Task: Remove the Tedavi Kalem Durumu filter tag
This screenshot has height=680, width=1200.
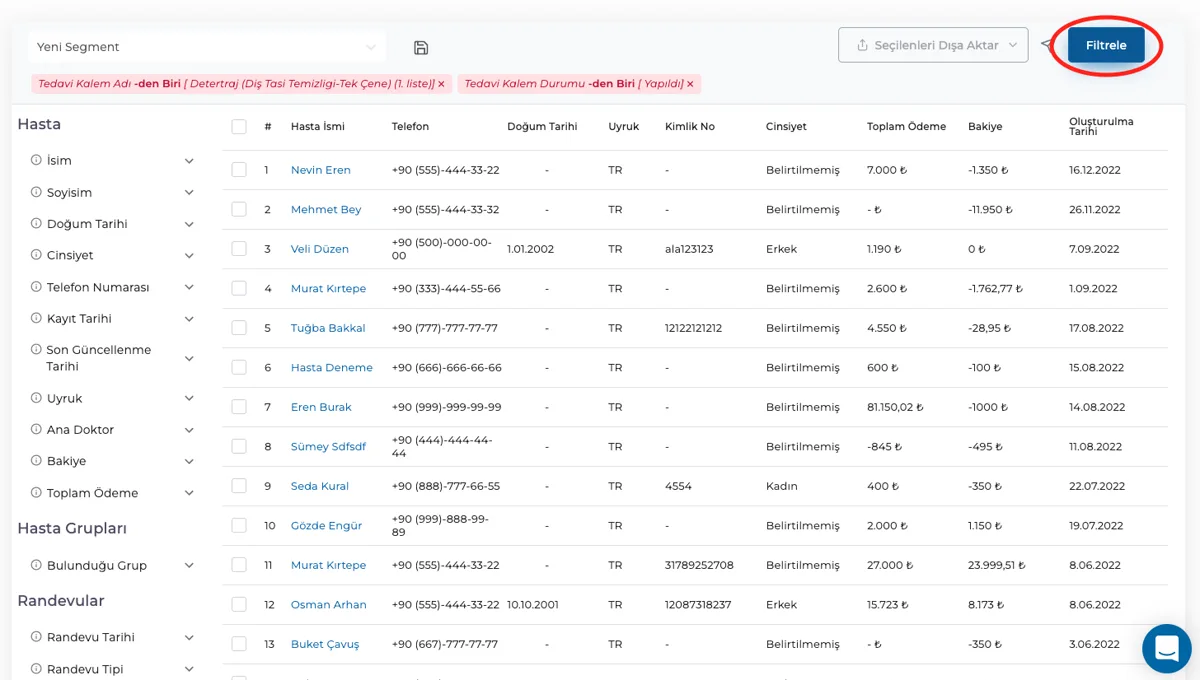Action: 690,84
